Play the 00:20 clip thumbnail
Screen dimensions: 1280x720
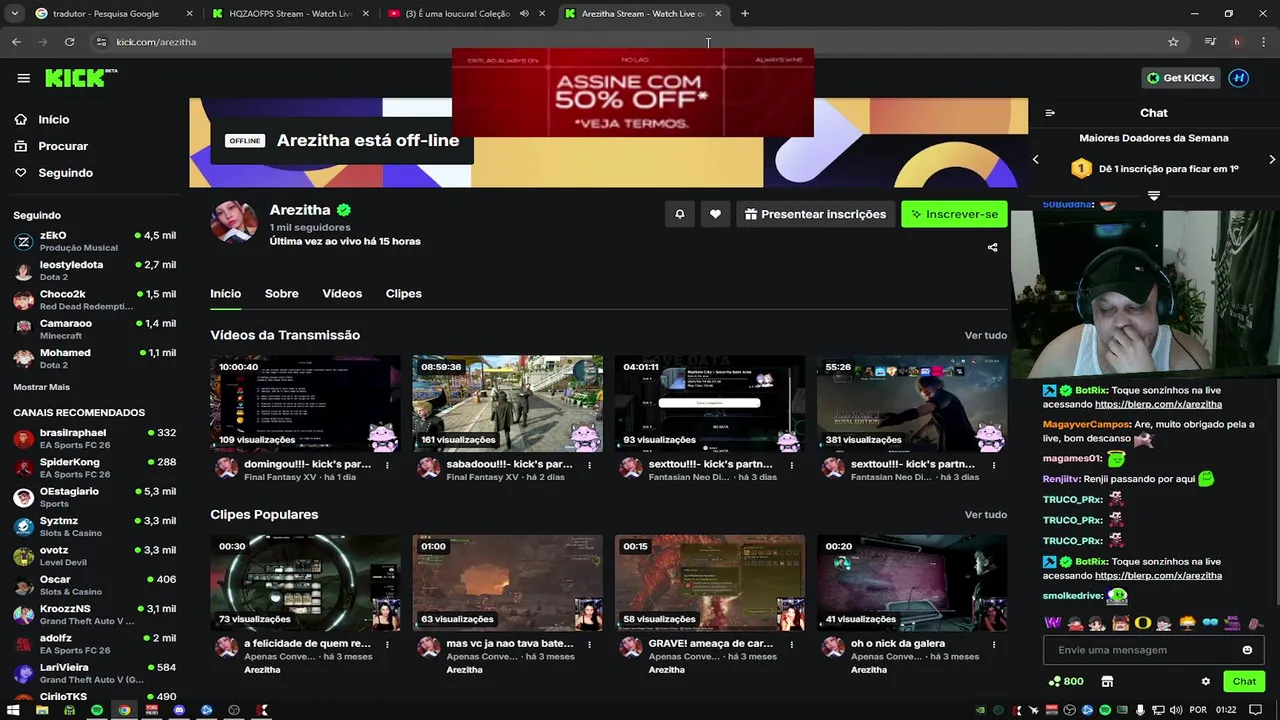point(912,583)
